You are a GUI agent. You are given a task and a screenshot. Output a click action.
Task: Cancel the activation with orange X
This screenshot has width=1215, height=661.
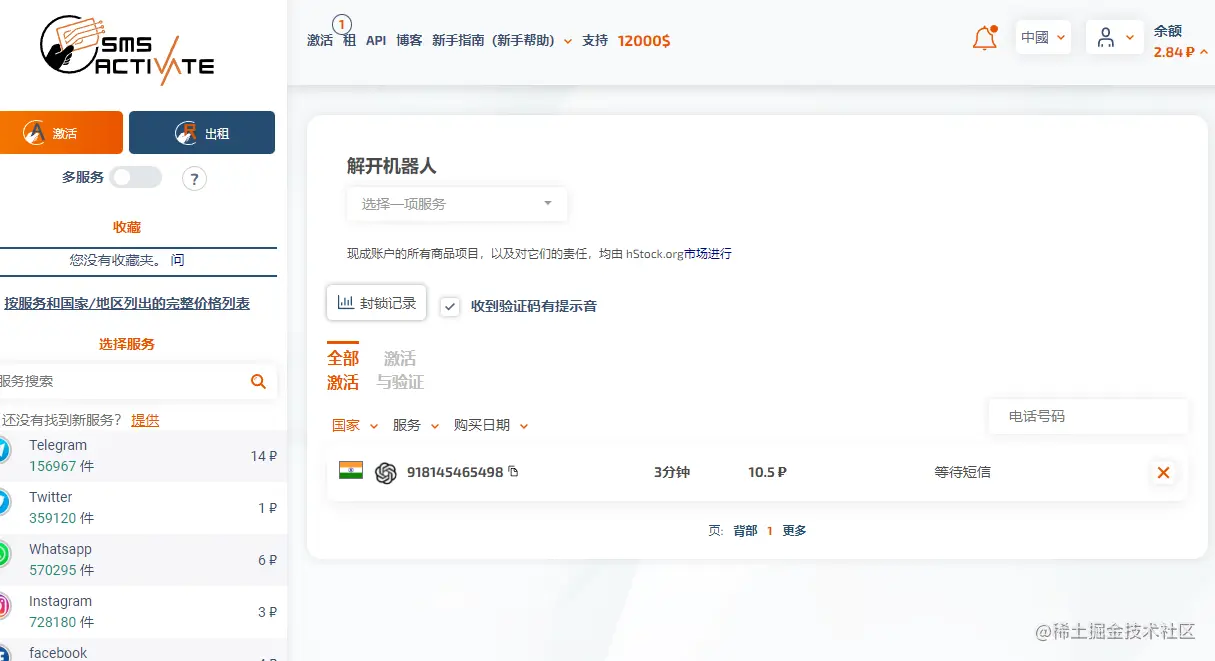(1163, 472)
